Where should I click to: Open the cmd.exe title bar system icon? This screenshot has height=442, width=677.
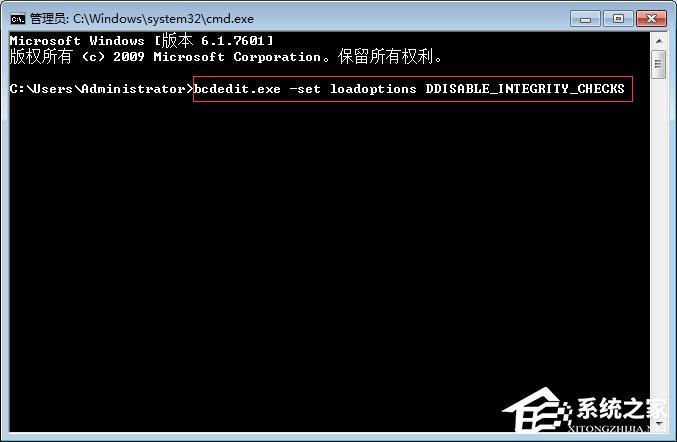click(18, 19)
